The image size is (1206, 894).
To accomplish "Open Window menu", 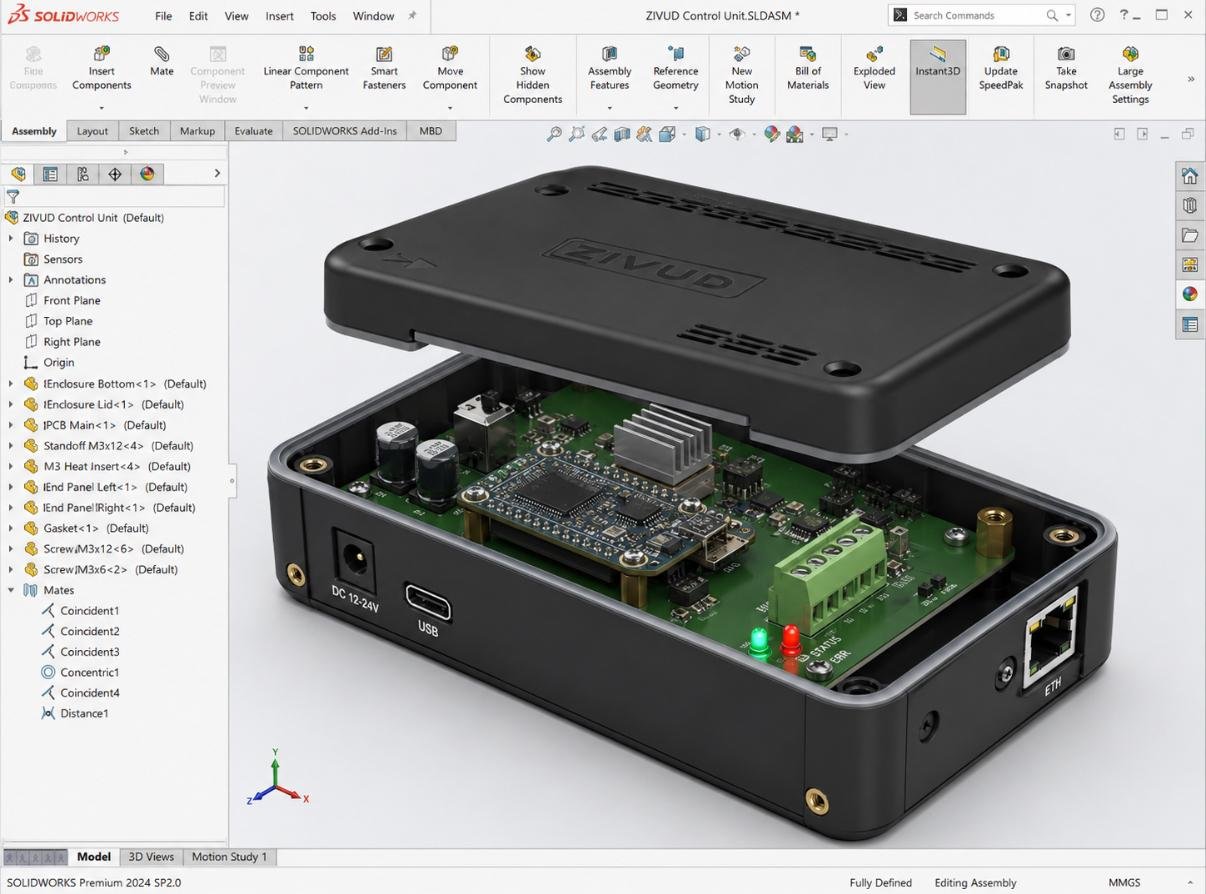I will [x=373, y=16].
